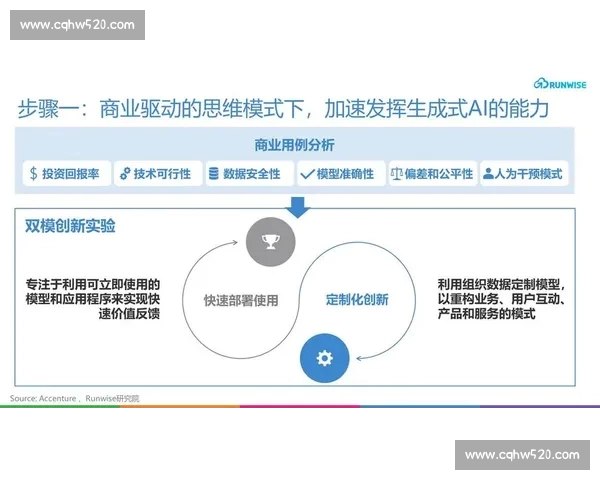Screen dimensions: 600x480
Task: Click the balance scale icon beside 偏差和公平性
Action: pyautogui.click(x=396, y=174)
